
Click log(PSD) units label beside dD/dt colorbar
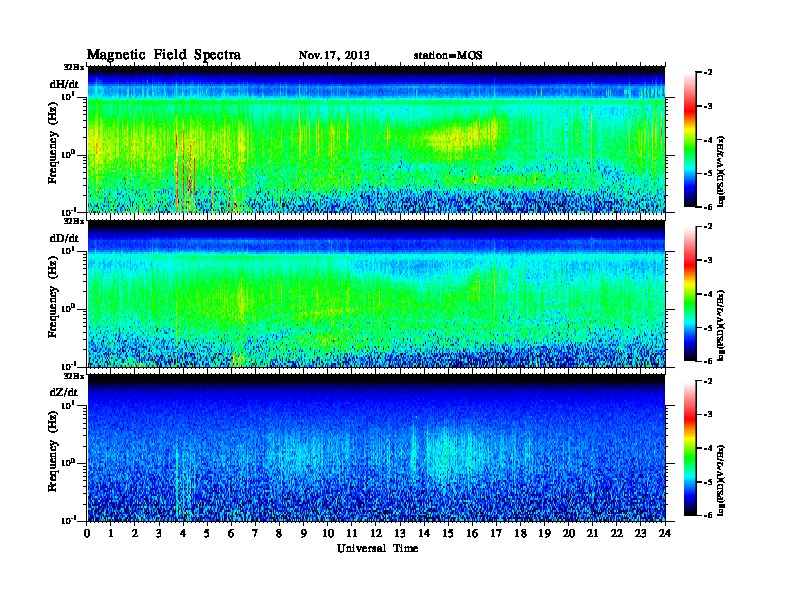722,325
